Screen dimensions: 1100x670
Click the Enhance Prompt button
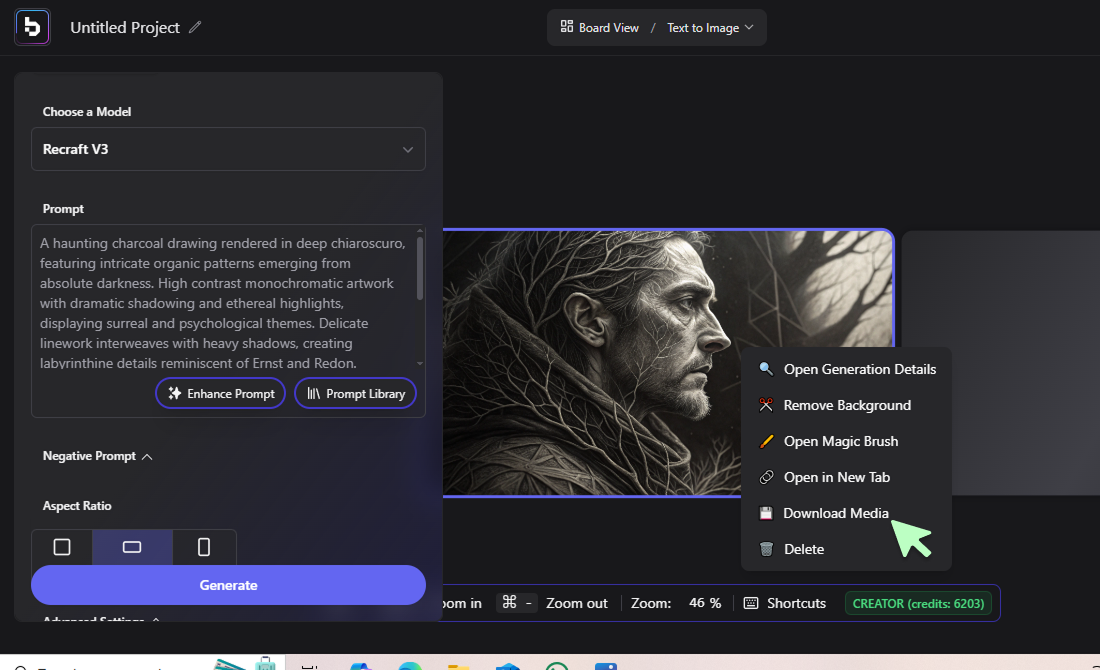[x=220, y=394]
